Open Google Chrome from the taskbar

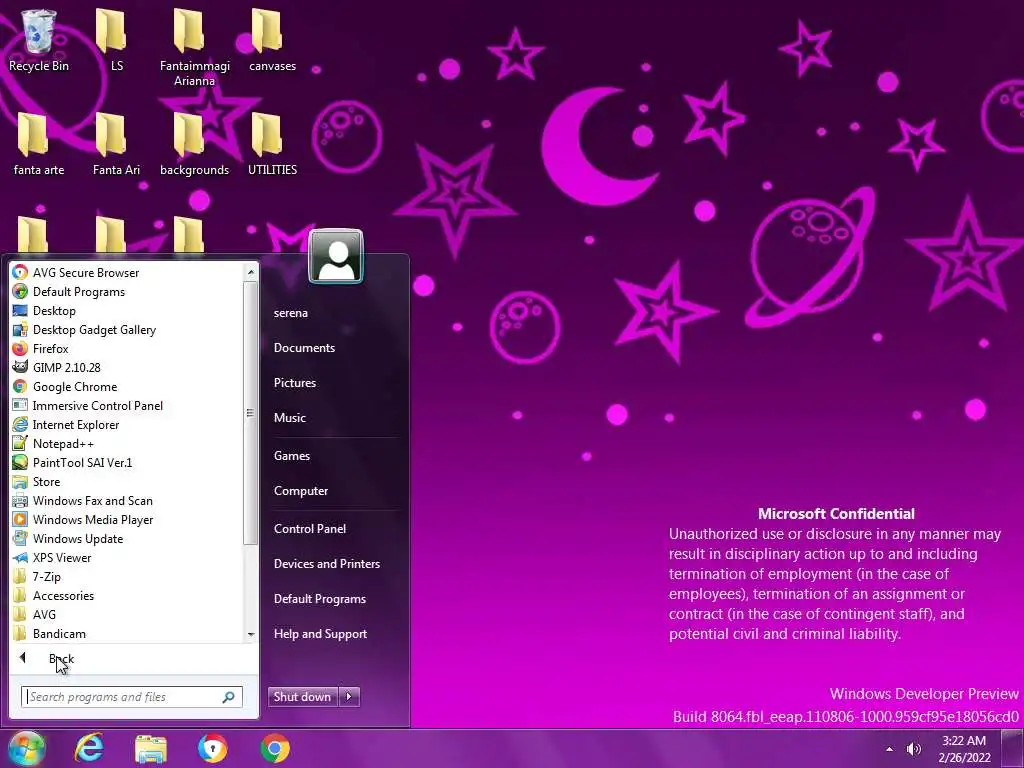pyautogui.click(x=275, y=749)
